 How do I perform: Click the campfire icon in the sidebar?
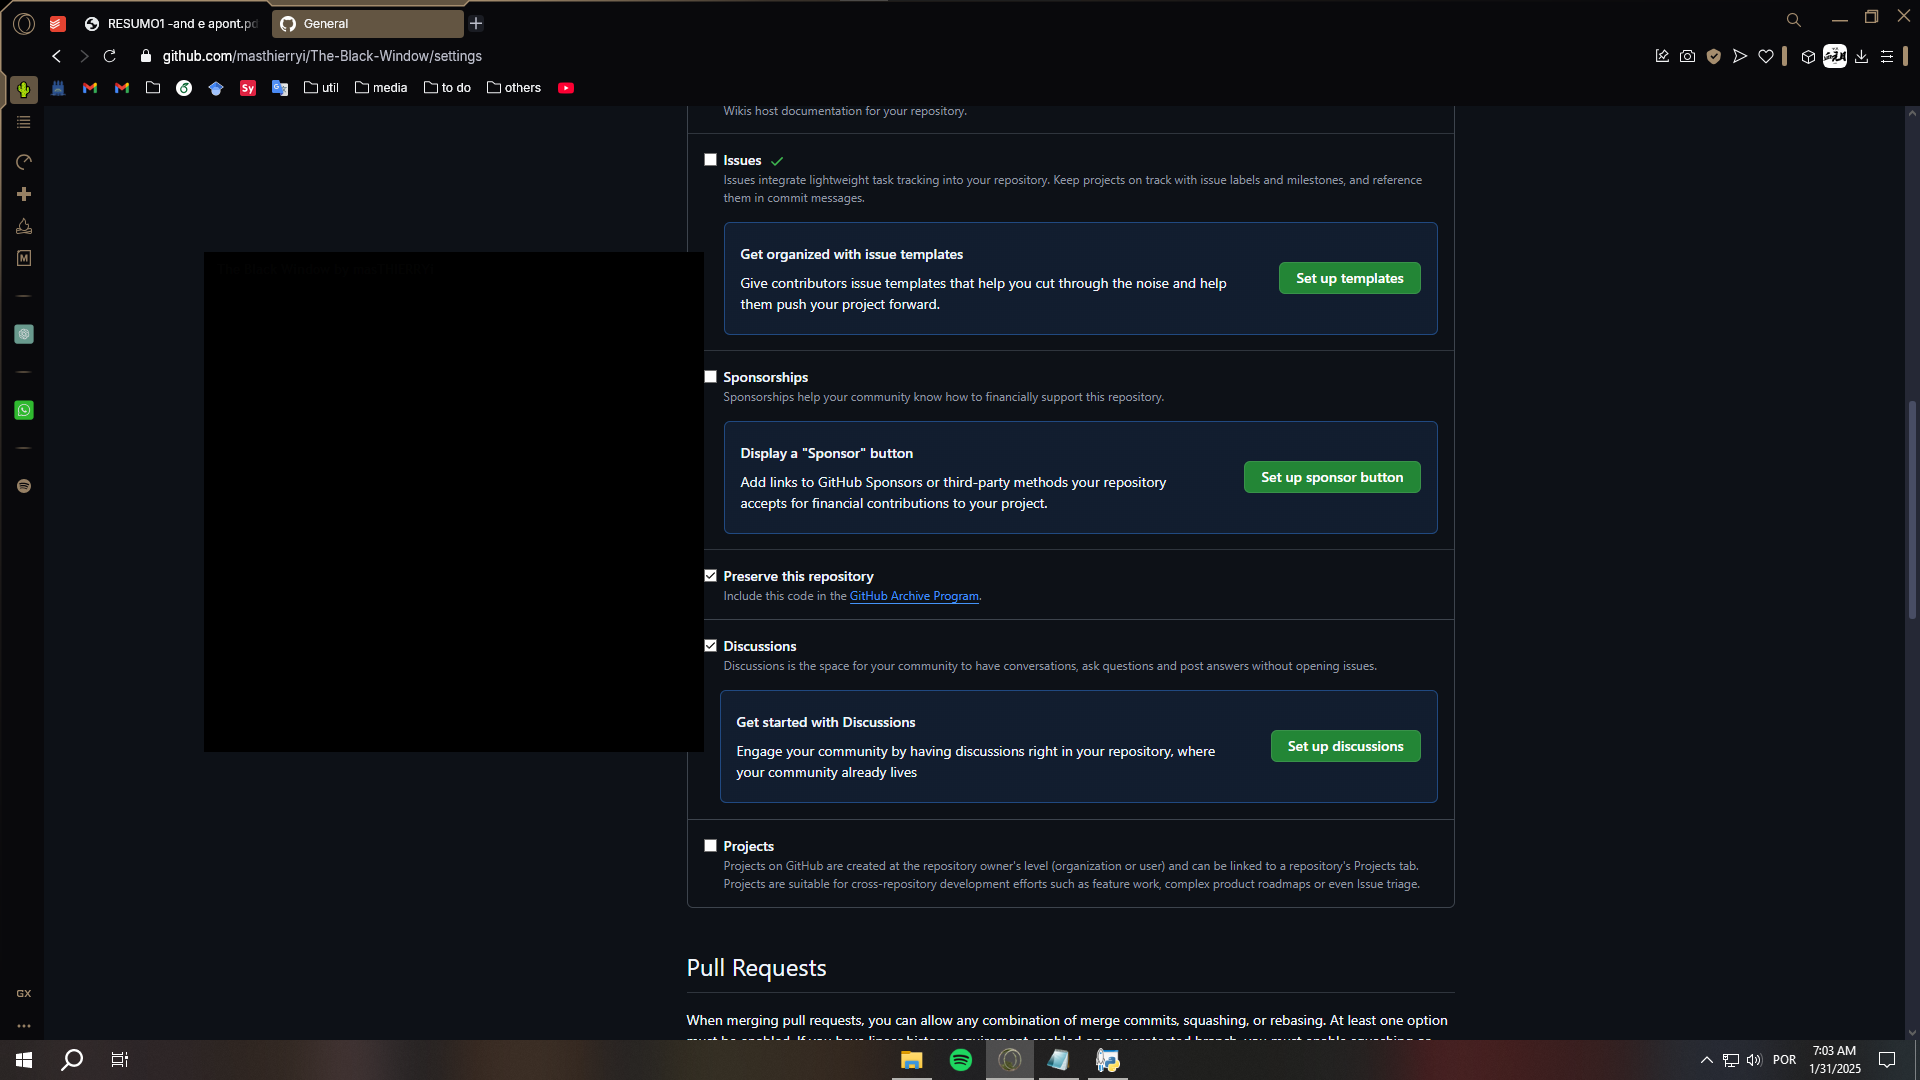click(x=24, y=226)
